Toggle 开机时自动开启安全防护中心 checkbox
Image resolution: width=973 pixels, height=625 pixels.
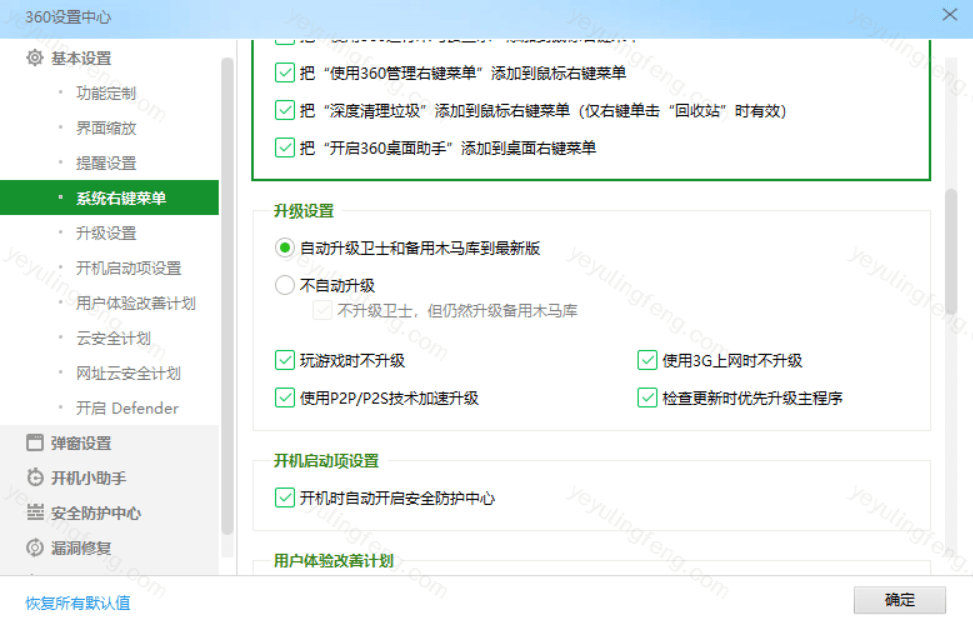coord(284,498)
